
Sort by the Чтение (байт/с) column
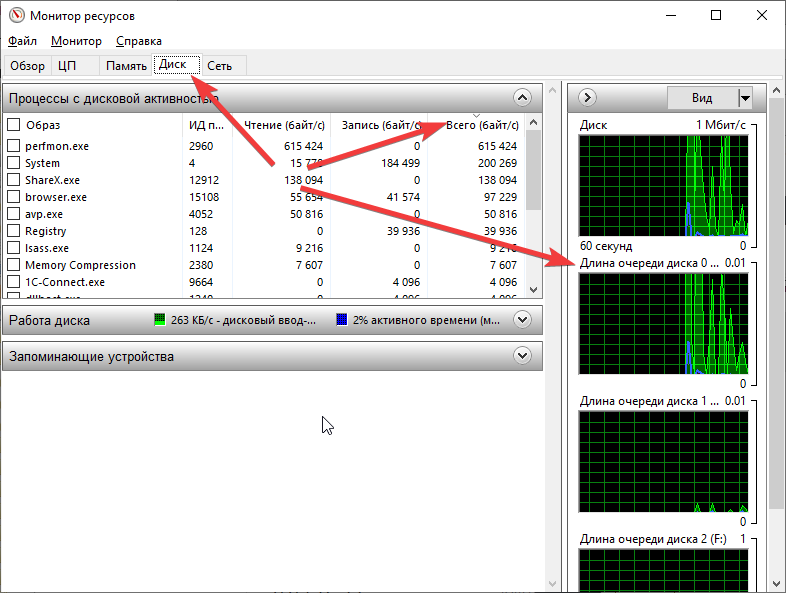[x=282, y=125]
